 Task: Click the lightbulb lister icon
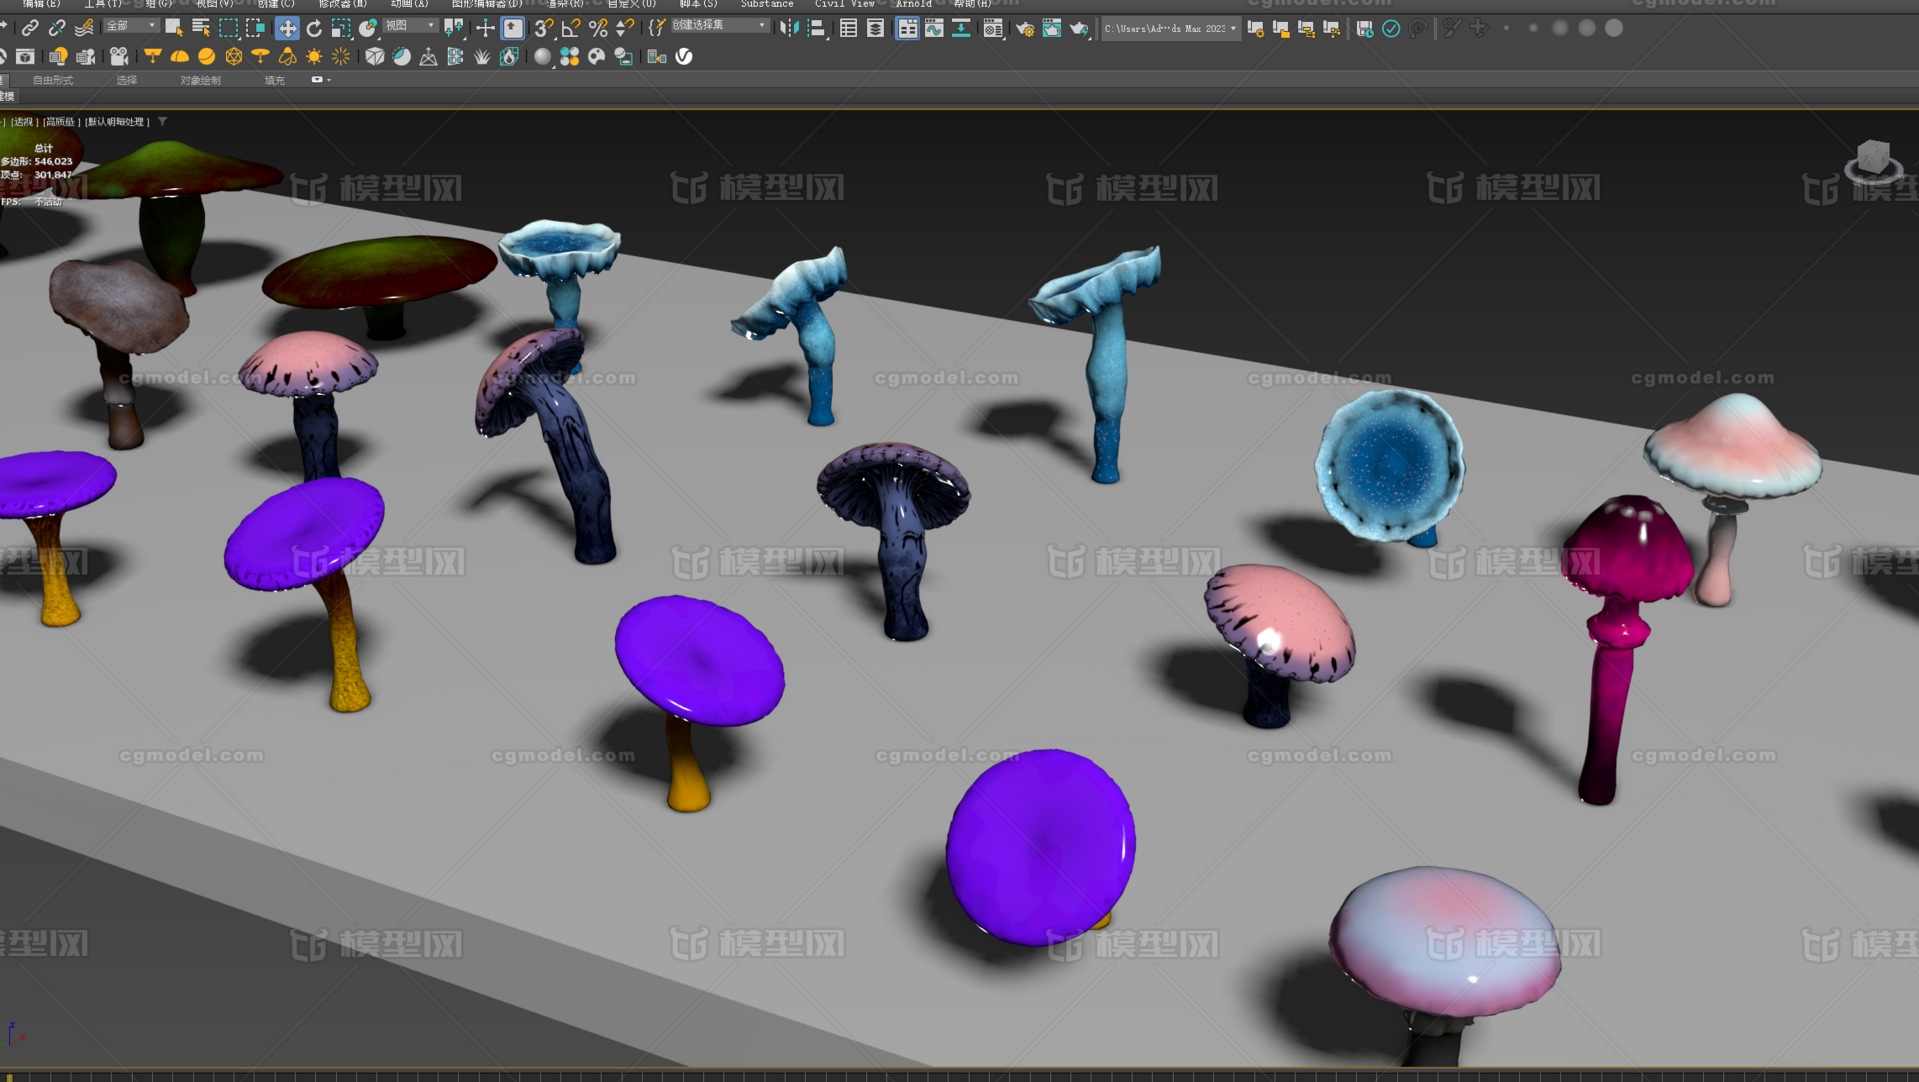[x=59, y=57]
